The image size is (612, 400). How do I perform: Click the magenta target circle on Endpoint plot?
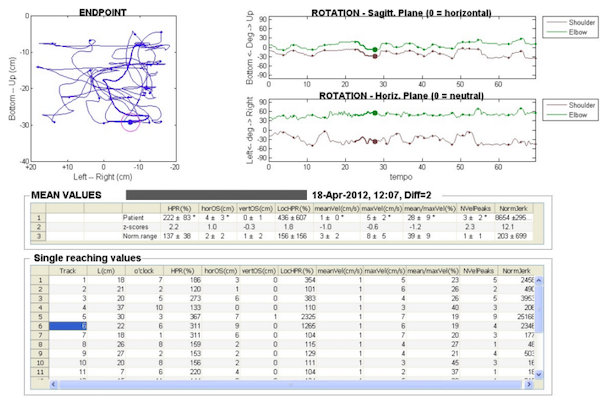click(130, 122)
